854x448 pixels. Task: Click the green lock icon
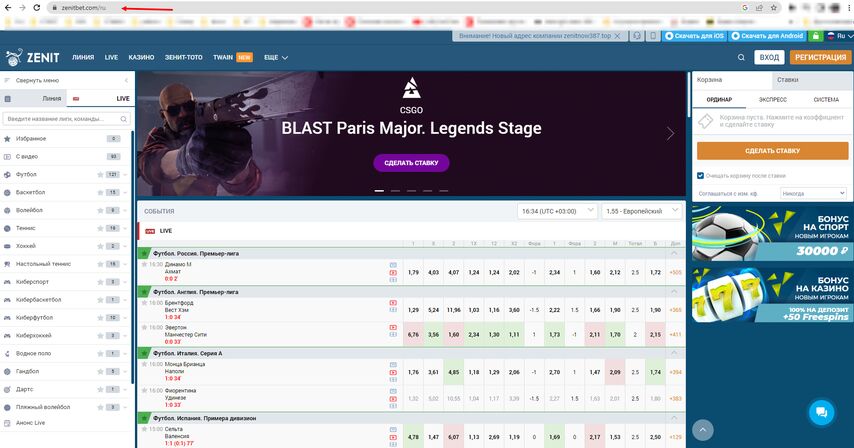(815, 36)
